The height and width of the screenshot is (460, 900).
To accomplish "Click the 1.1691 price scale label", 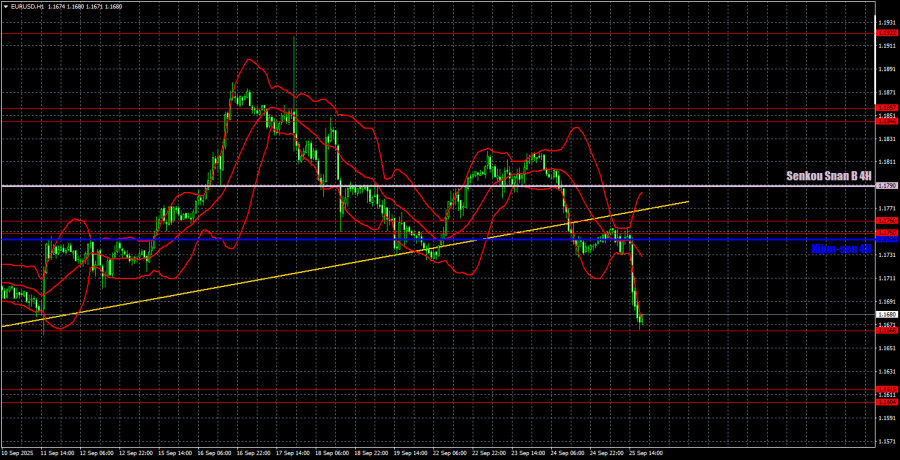I will [885, 301].
